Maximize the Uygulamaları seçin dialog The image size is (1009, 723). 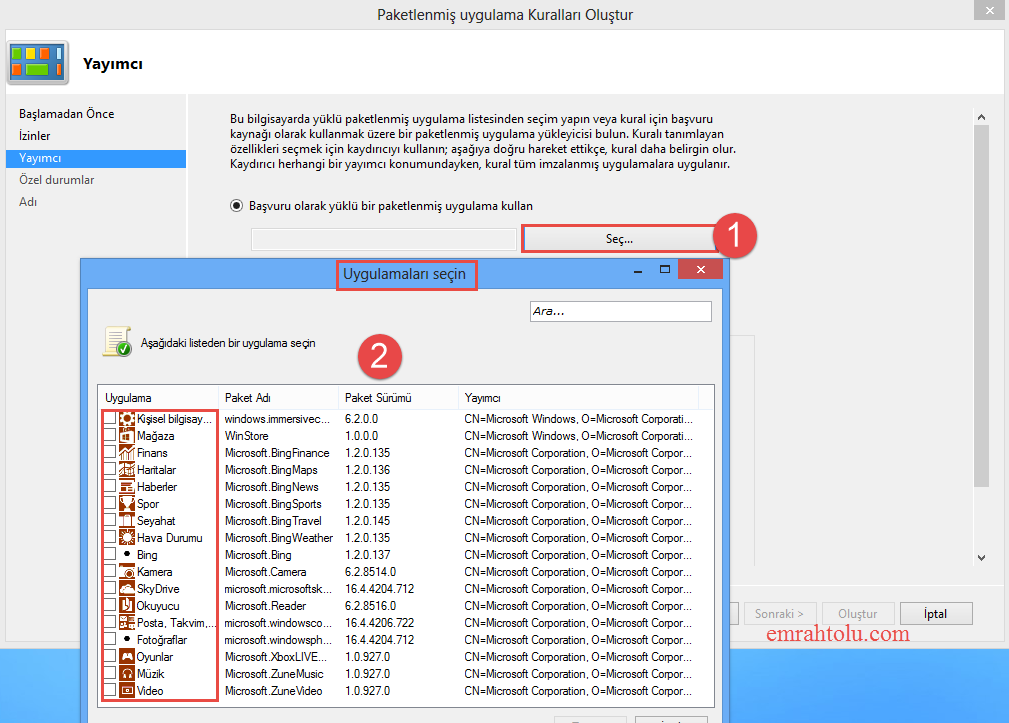click(x=665, y=270)
